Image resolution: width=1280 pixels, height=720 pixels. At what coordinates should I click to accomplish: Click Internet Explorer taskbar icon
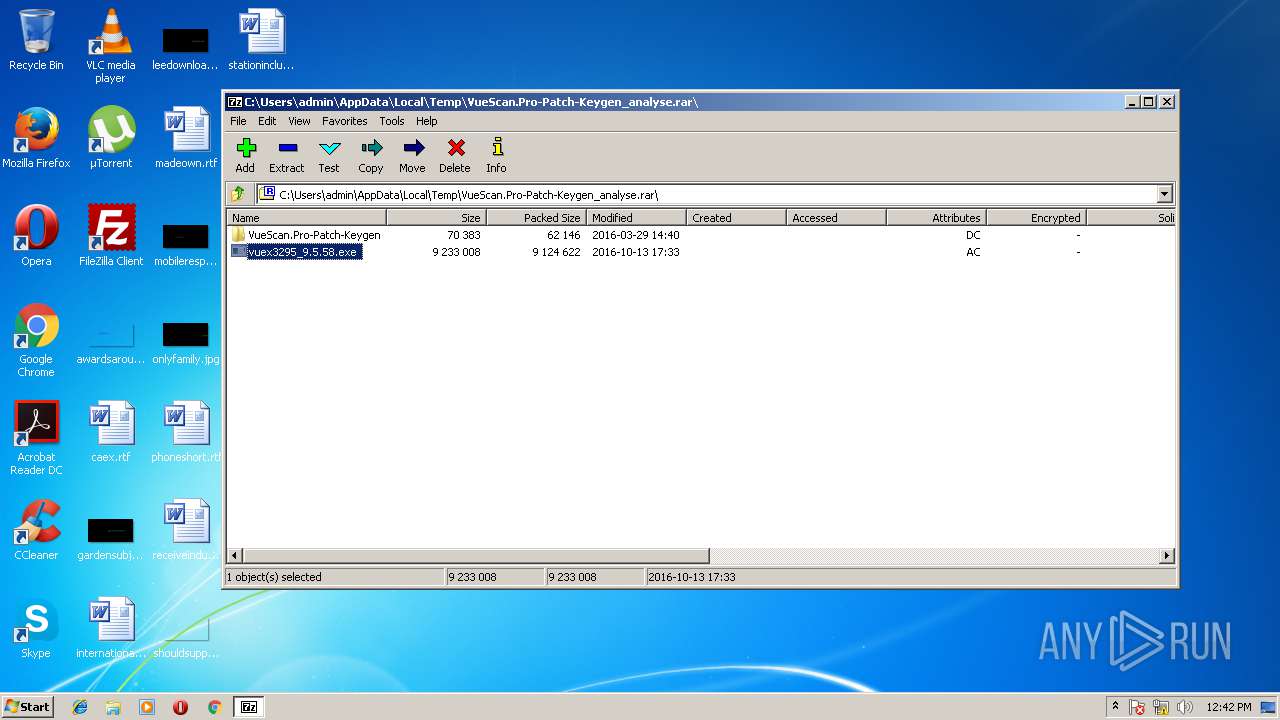point(80,707)
